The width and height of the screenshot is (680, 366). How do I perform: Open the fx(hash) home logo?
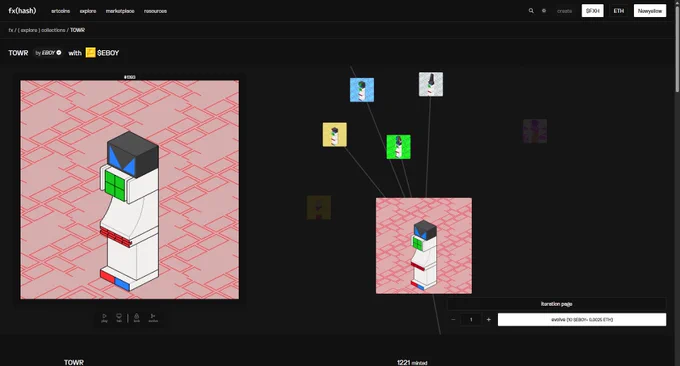click(x=22, y=10)
